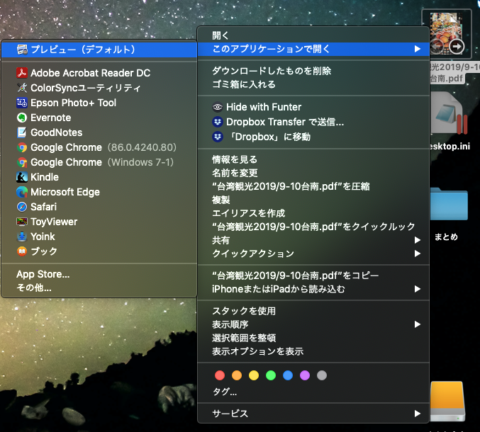Apply the green tag color
The width and height of the screenshot is (480, 432).
271,375
